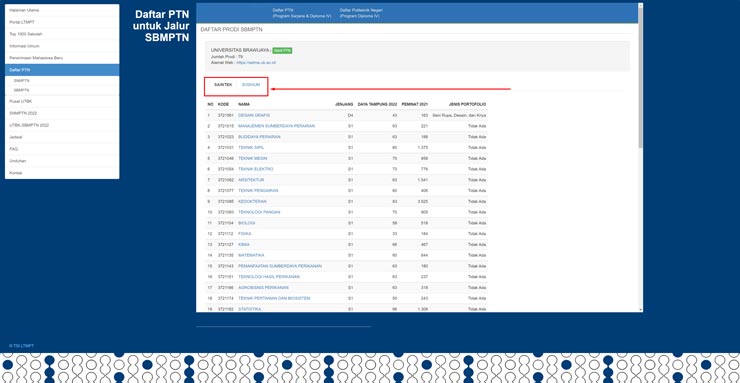Viewport: 740px width, 383px height.
Task: Open the Alamat Web selma link
Action: point(256,62)
